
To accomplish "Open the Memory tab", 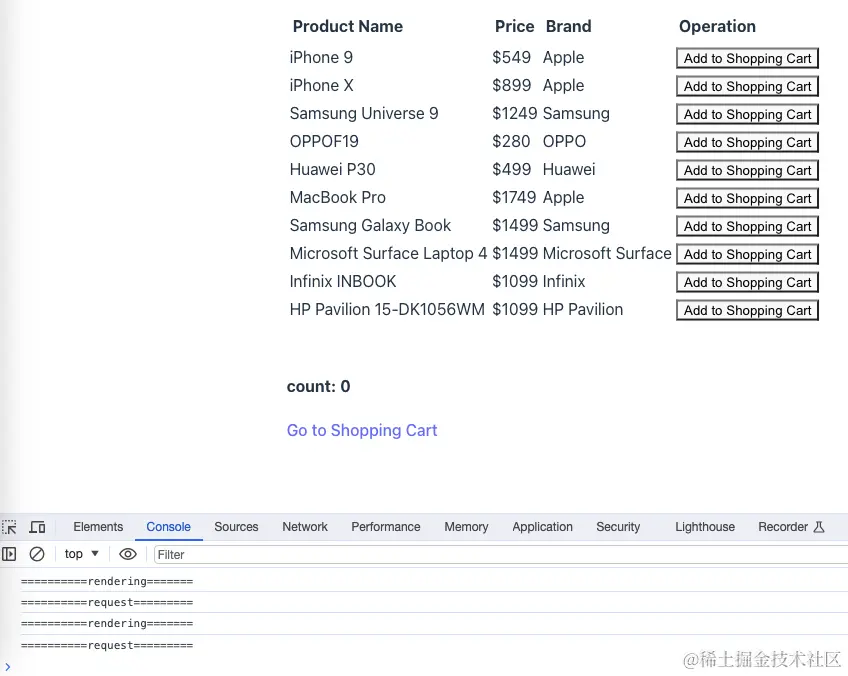I will tap(466, 527).
